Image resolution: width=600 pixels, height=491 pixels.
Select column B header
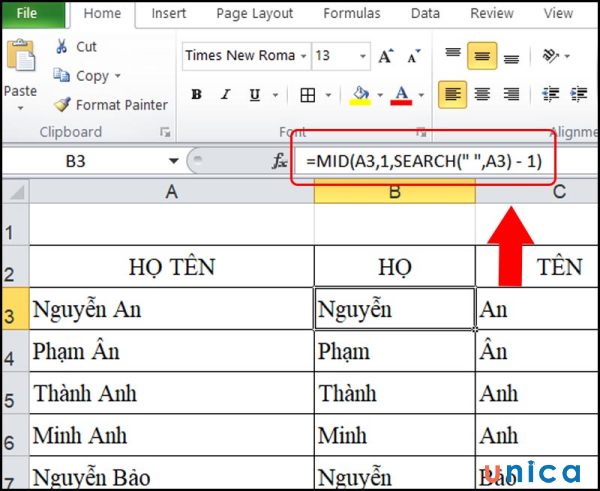click(395, 191)
